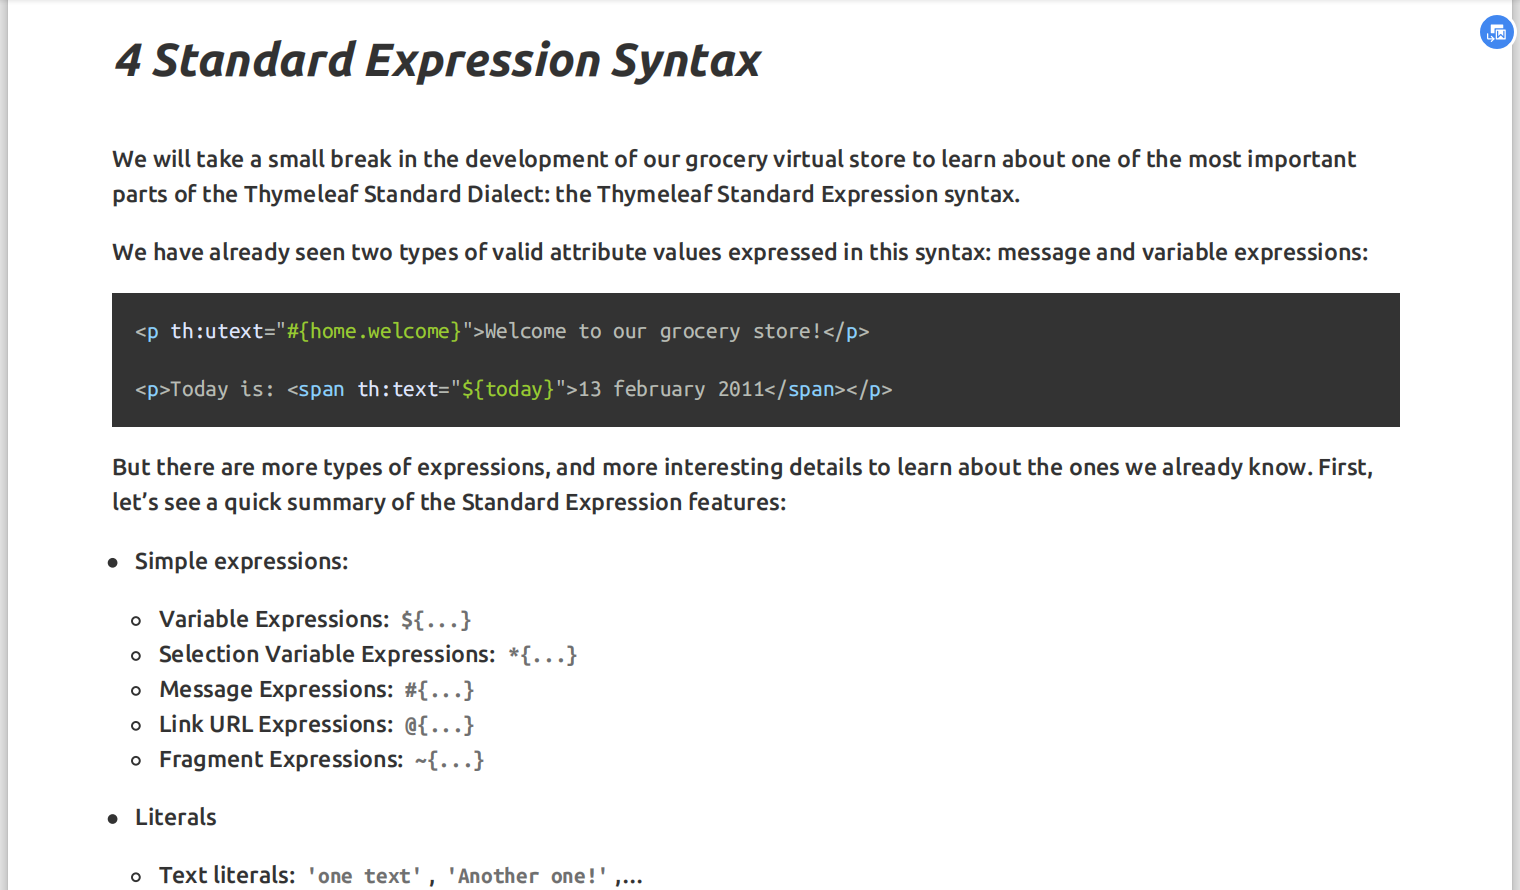Click the '~{...}' fragment syntax code
Screen dimensions: 1520x890
[449, 760]
